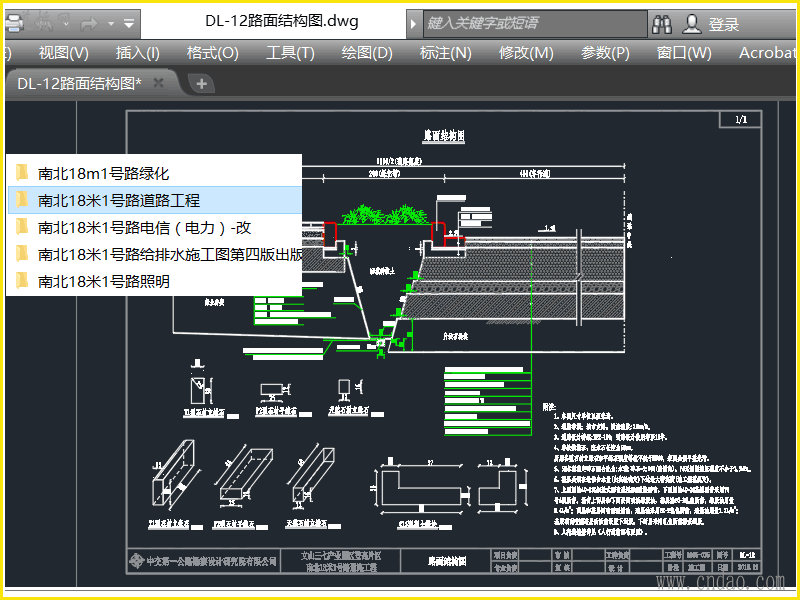Click the new drawing tab plus icon

point(201,84)
